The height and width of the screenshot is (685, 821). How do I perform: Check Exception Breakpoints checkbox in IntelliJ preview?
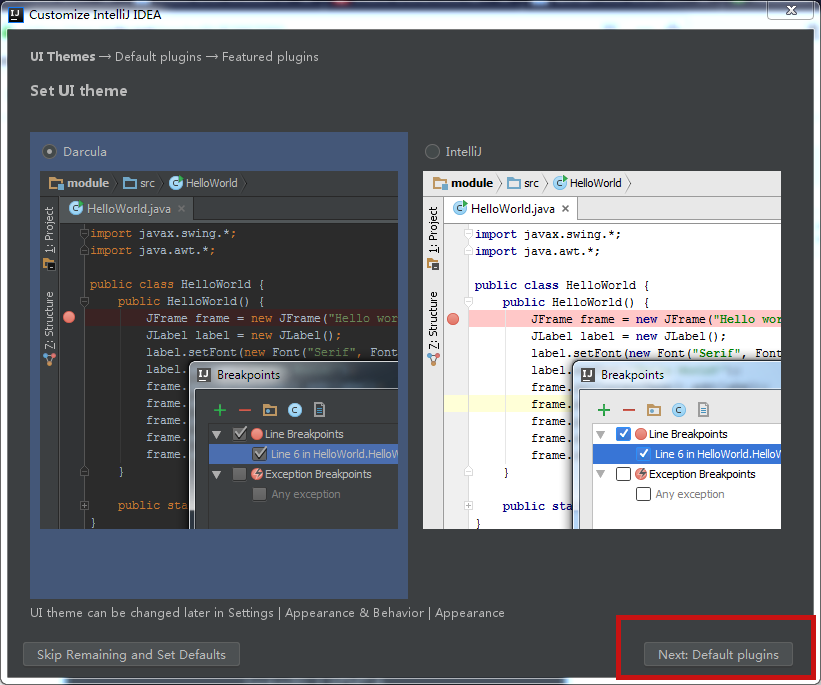coord(623,474)
